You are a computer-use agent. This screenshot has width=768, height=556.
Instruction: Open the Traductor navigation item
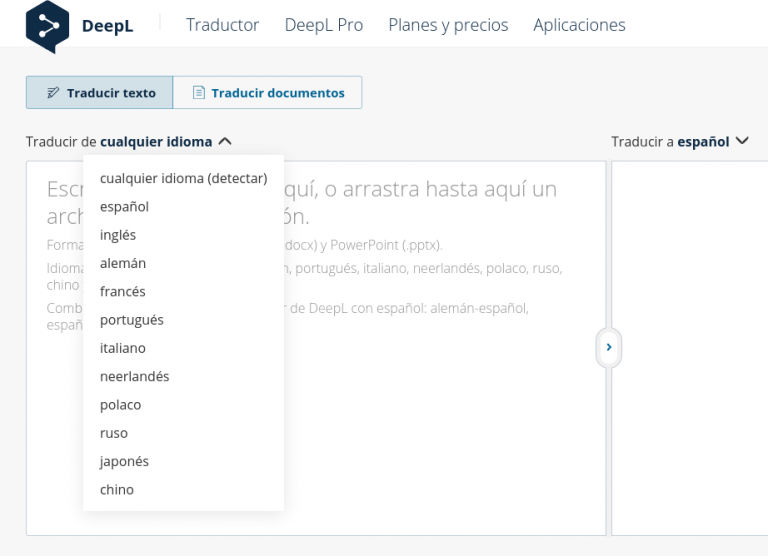(222, 25)
